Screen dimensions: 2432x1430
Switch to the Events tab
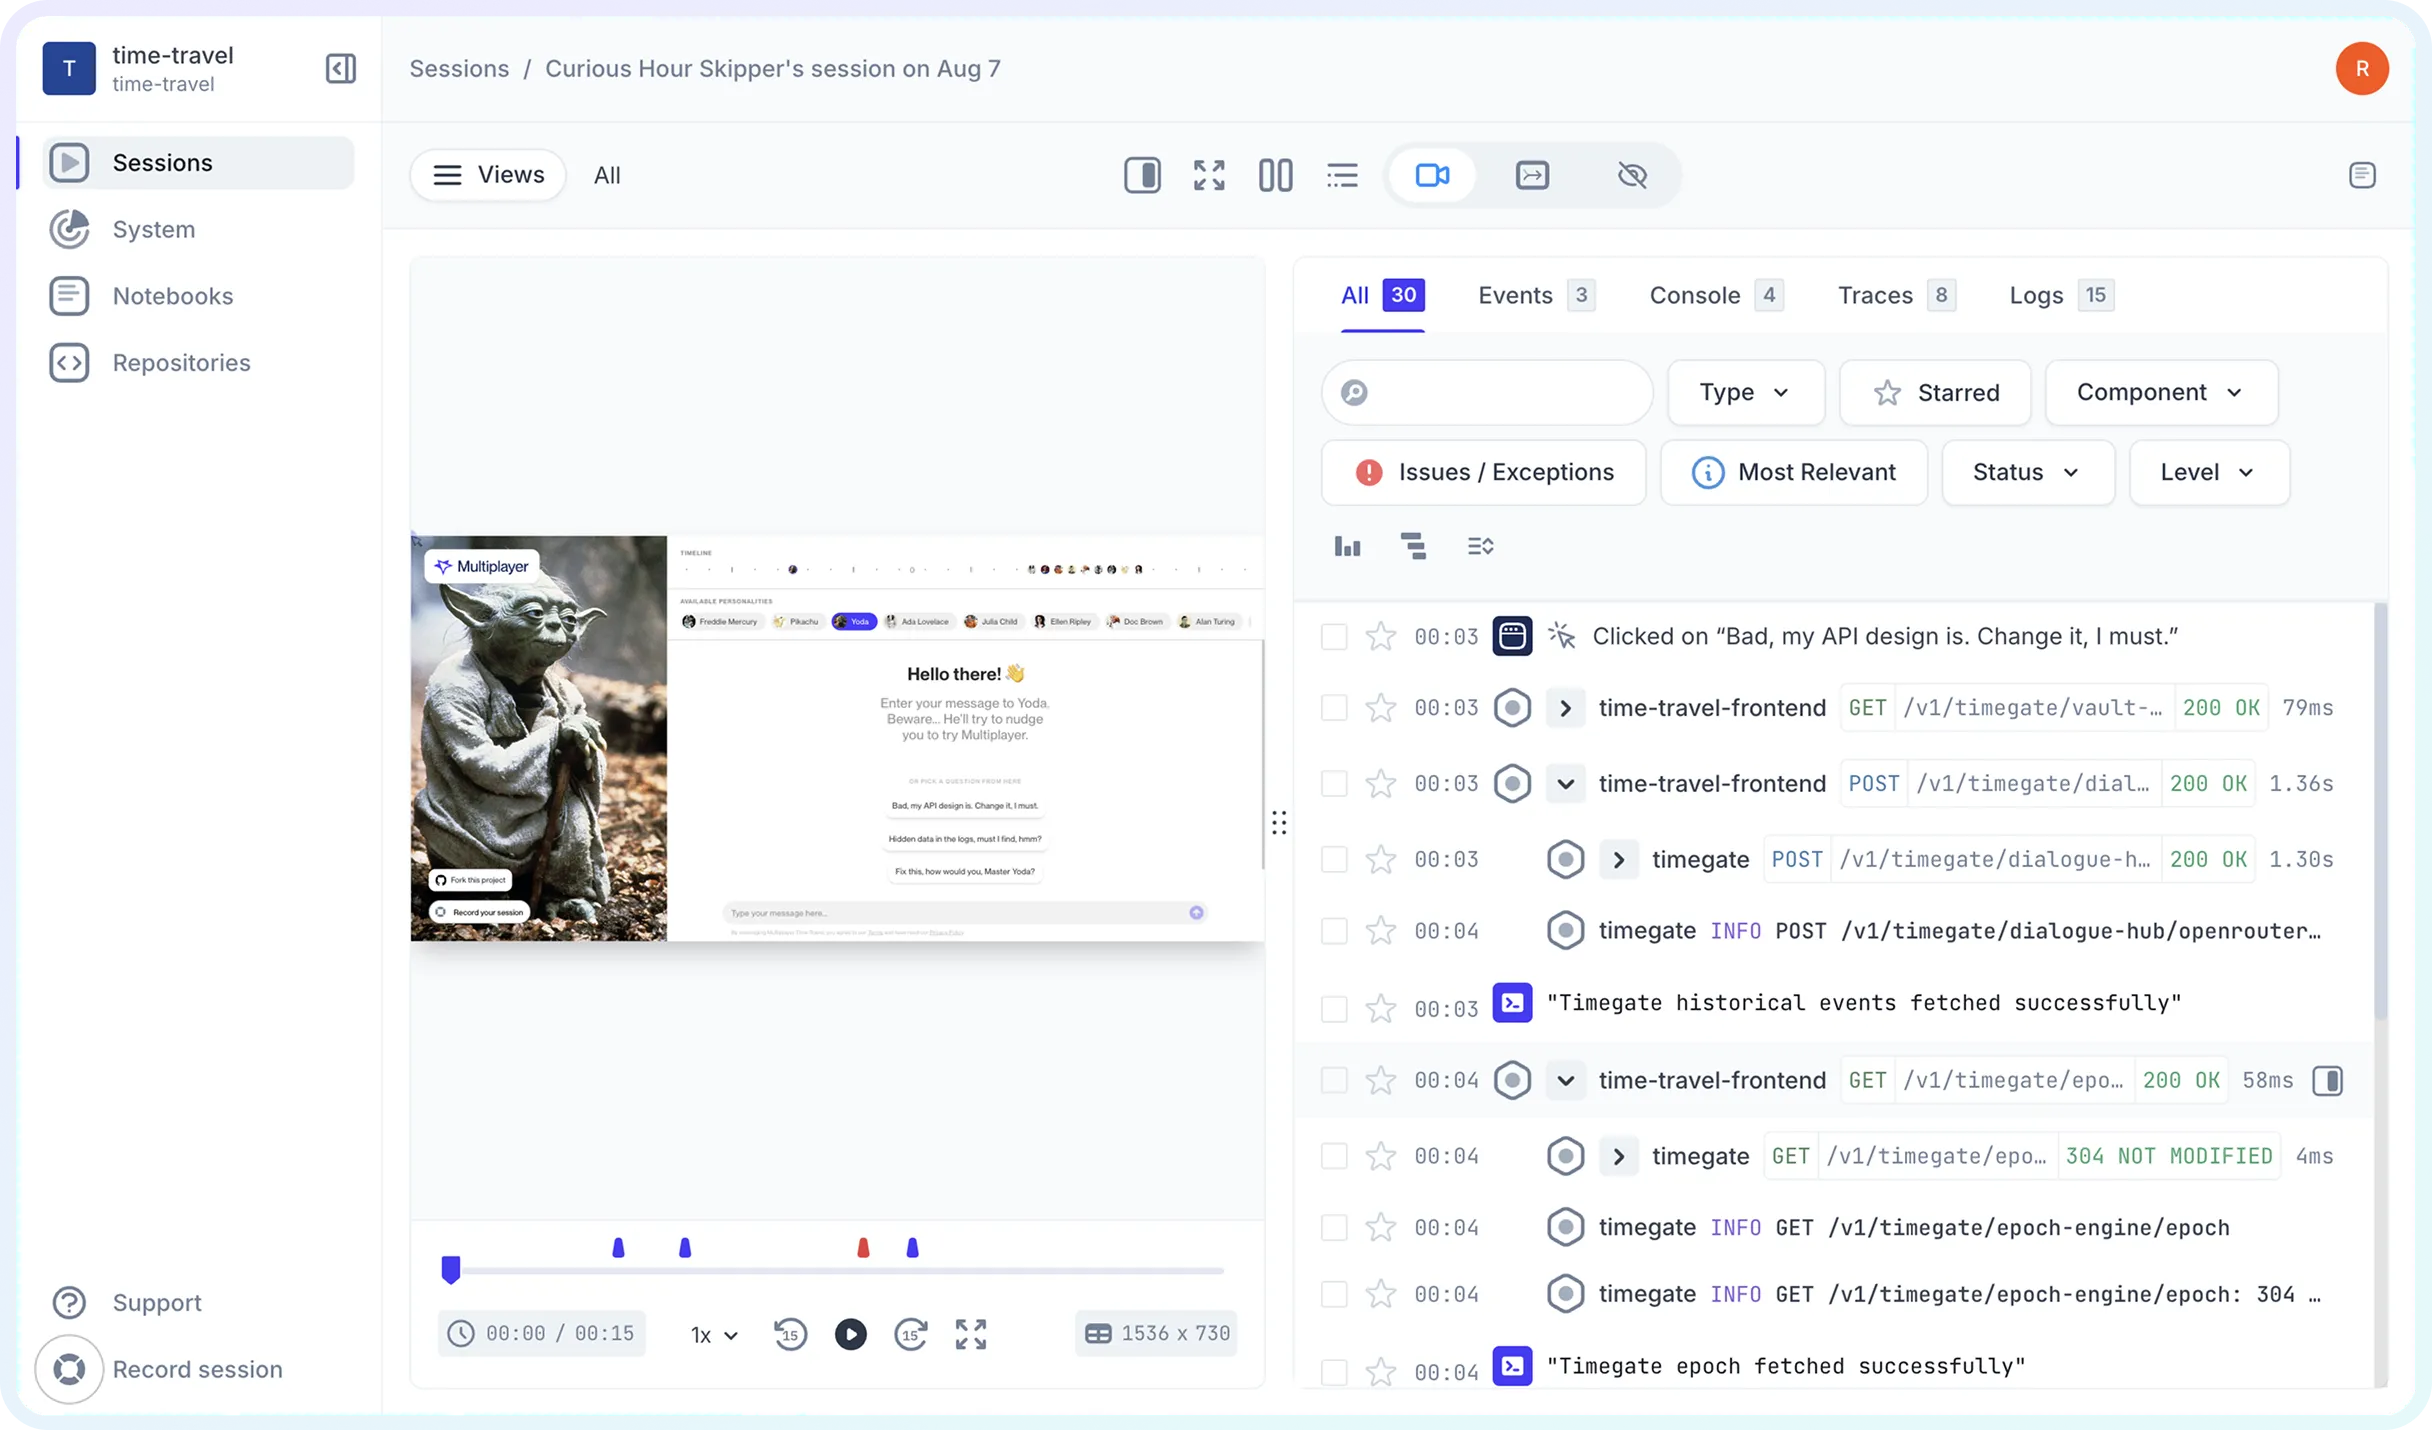pyautogui.click(x=1536, y=295)
